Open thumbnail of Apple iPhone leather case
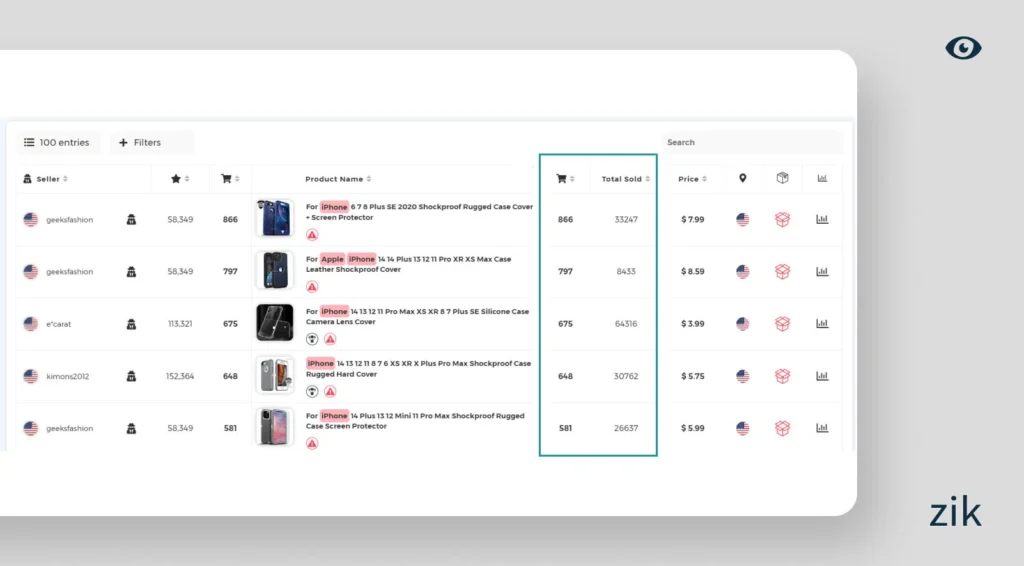This screenshot has height=566, width=1024. coord(275,270)
